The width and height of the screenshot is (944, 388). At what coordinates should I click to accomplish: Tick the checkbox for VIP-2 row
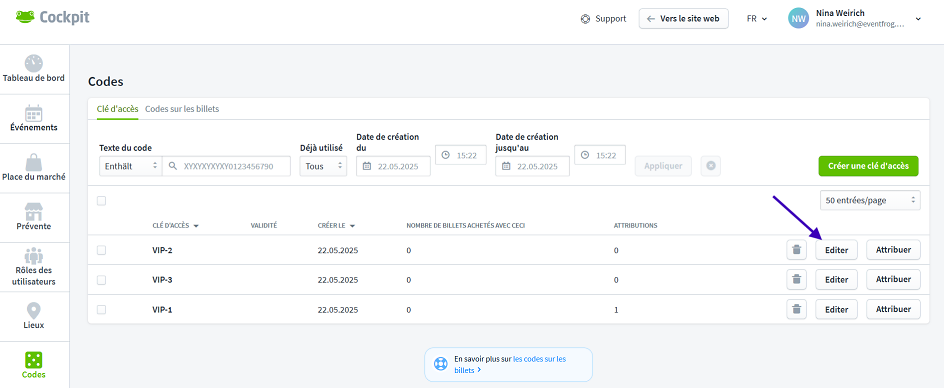pyautogui.click(x=102, y=249)
